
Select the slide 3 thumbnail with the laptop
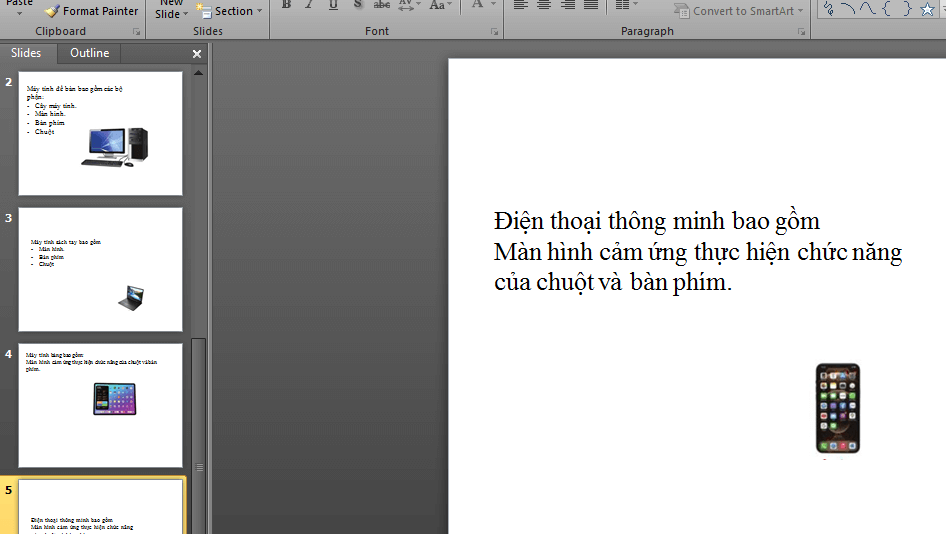pyautogui.click(x=100, y=269)
